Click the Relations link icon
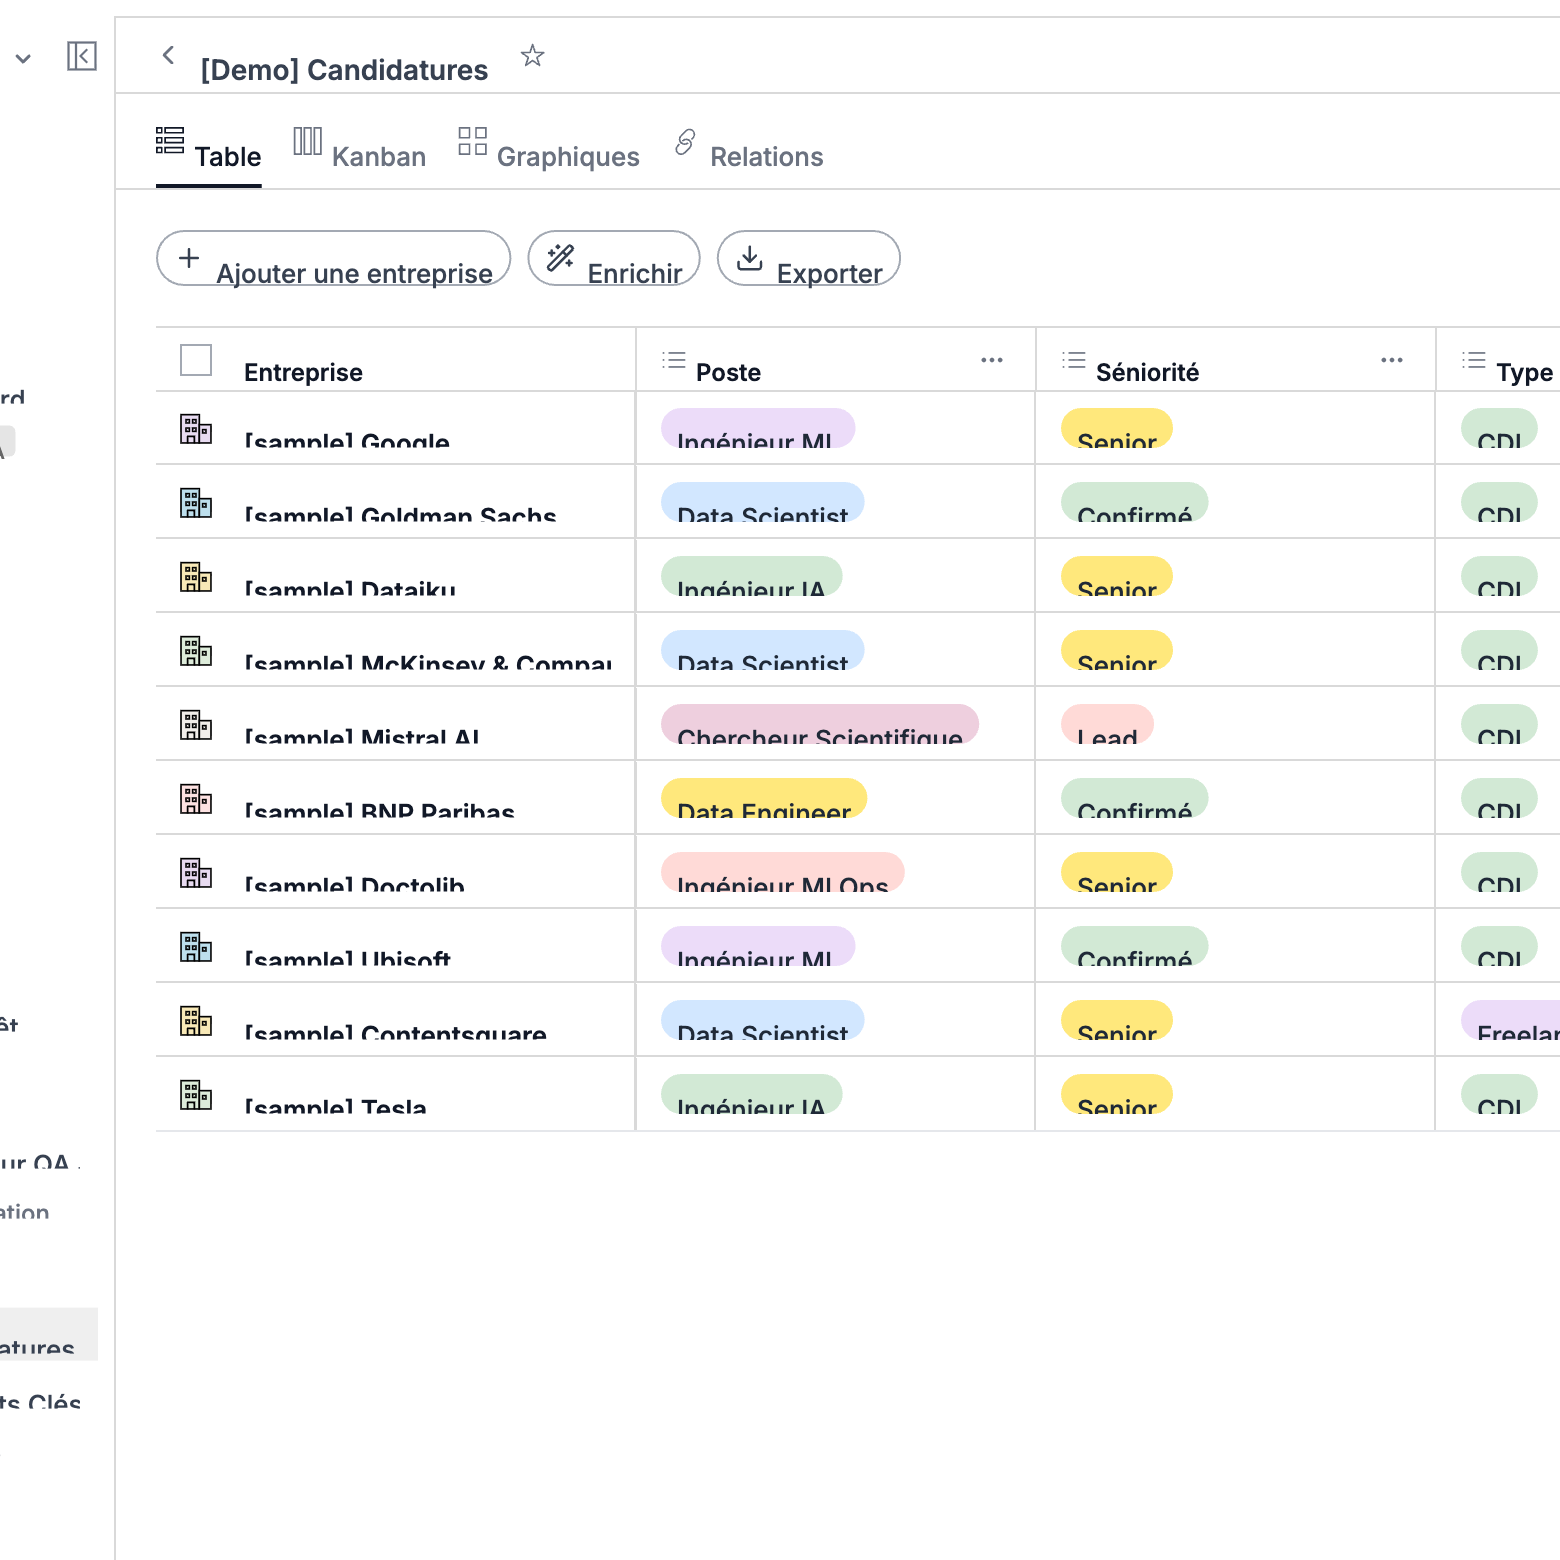Screen dimensions: 1560x1560 point(685,142)
